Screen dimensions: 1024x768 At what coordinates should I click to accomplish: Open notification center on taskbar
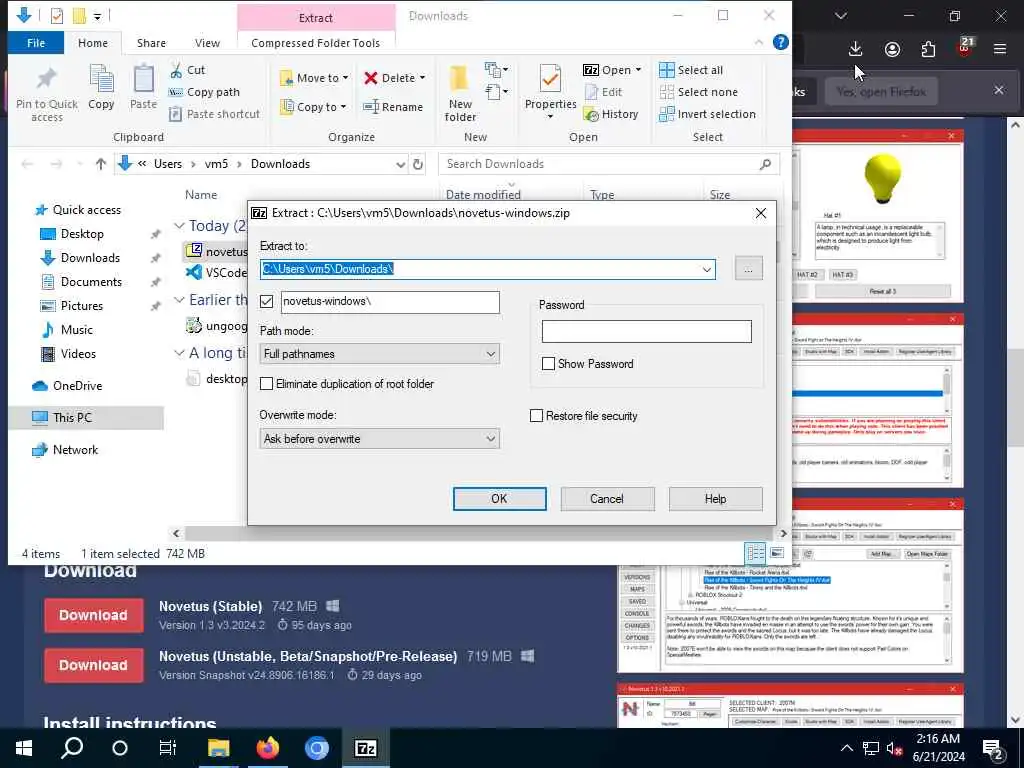pos(993,749)
